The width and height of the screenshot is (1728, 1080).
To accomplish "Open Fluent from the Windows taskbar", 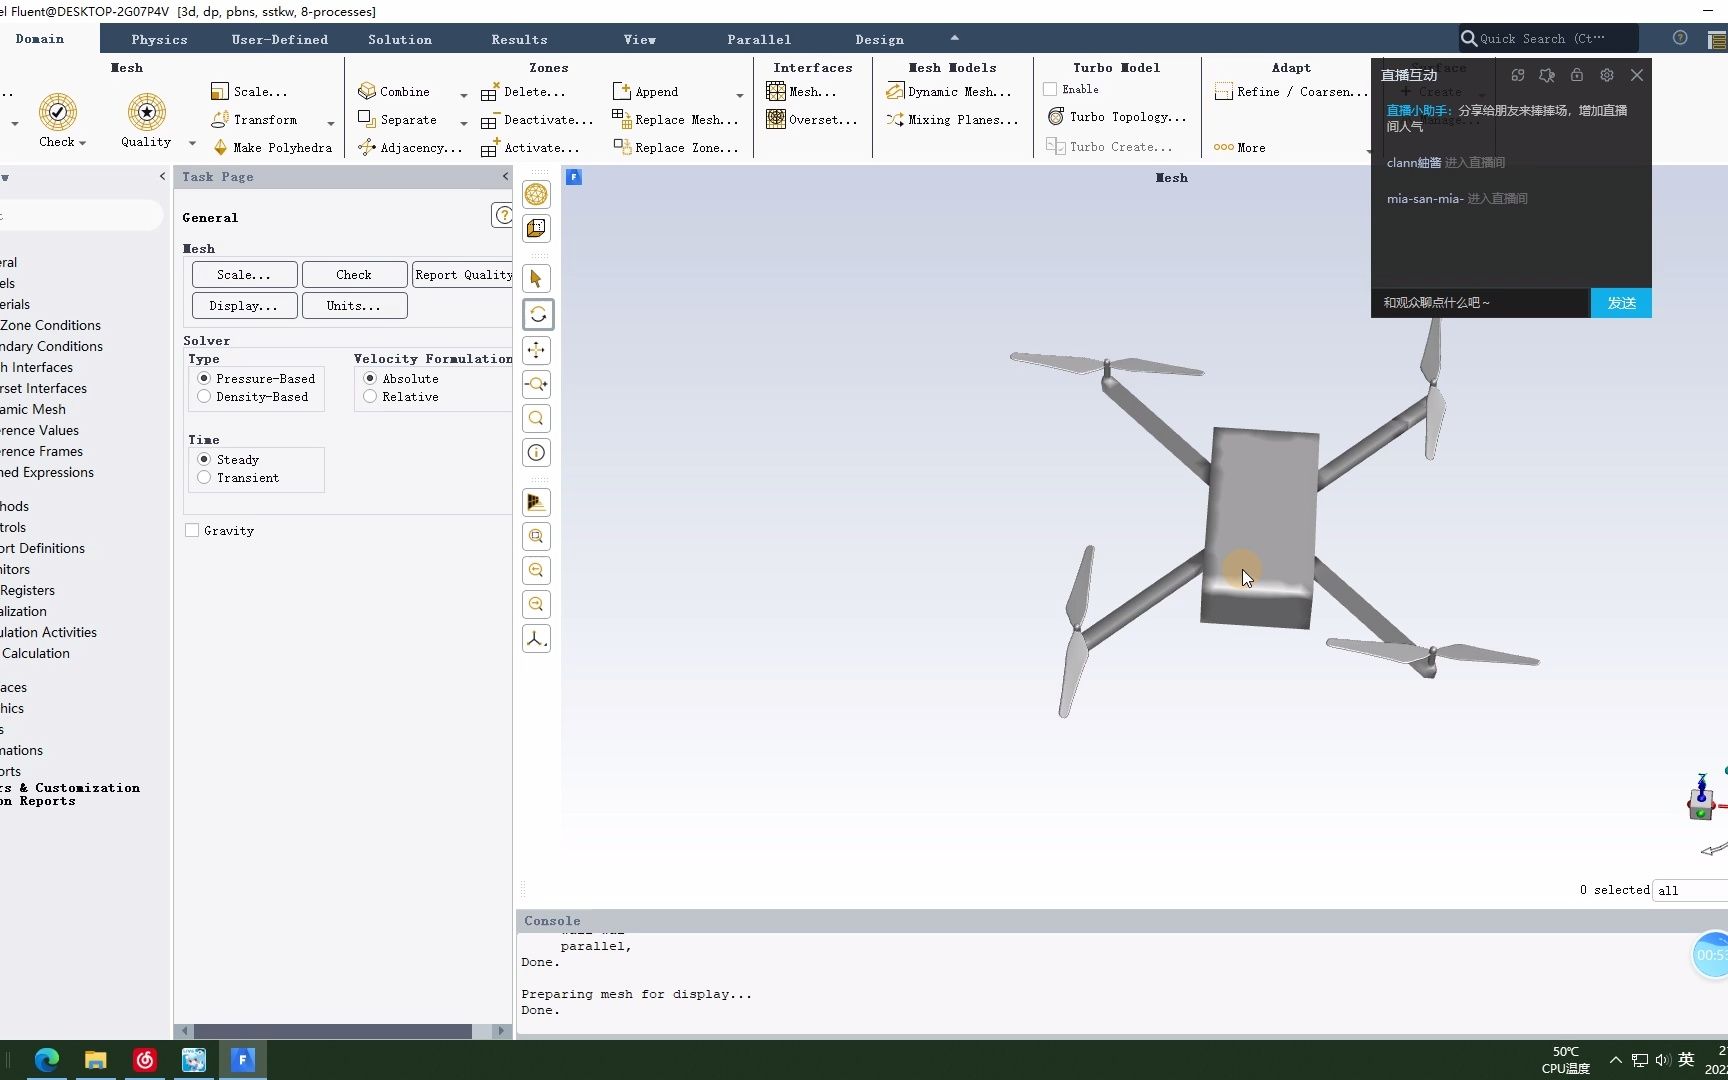I will pos(243,1060).
